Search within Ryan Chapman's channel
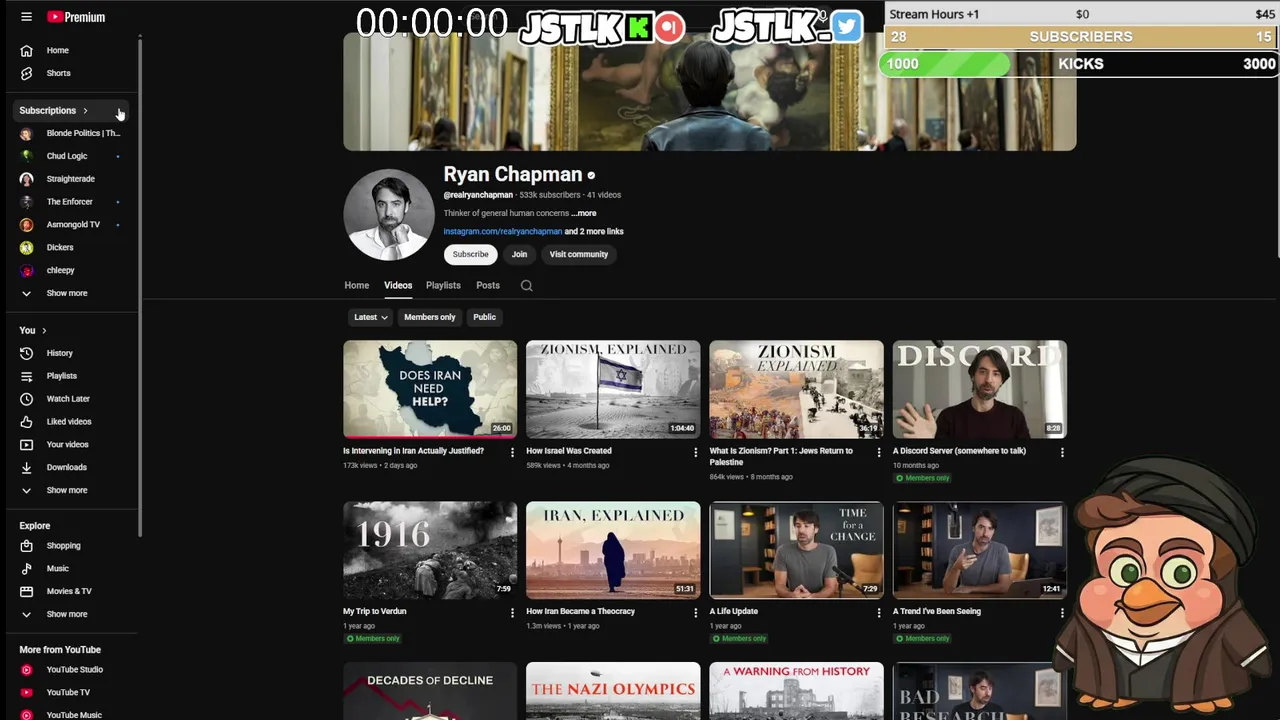This screenshot has height=720, width=1280. click(526, 285)
